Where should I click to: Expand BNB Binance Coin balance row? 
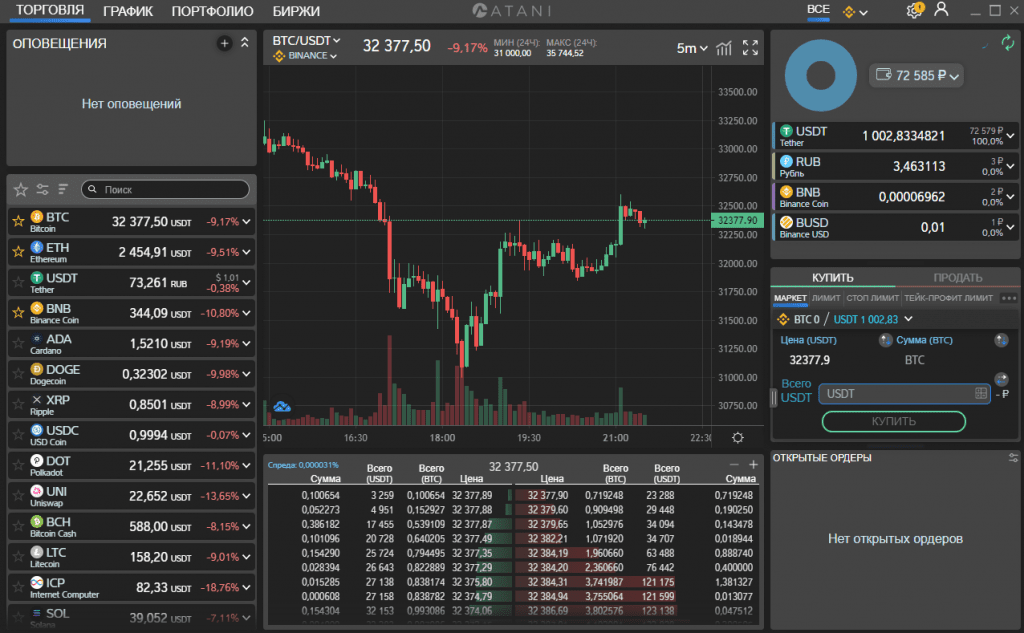[1010, 197]
